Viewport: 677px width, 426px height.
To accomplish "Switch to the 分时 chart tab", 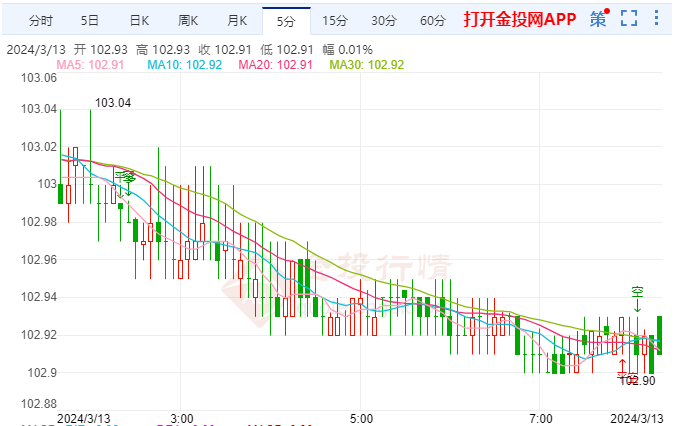I will tap(41, 20).
